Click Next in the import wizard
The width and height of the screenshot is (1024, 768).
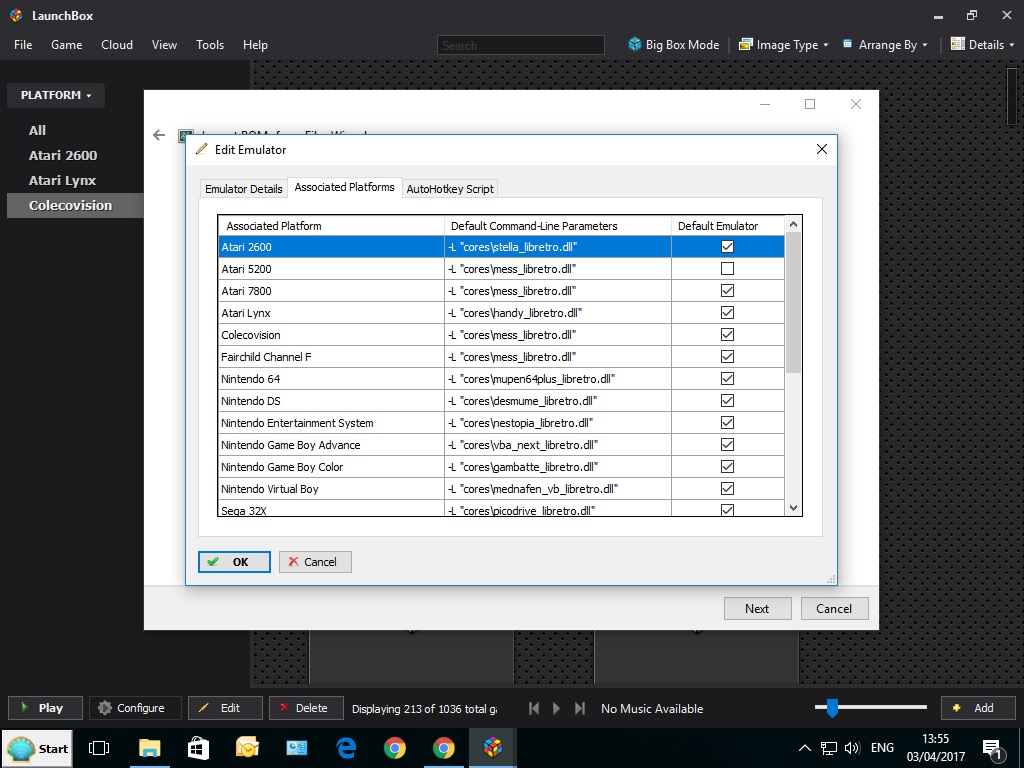758,609
